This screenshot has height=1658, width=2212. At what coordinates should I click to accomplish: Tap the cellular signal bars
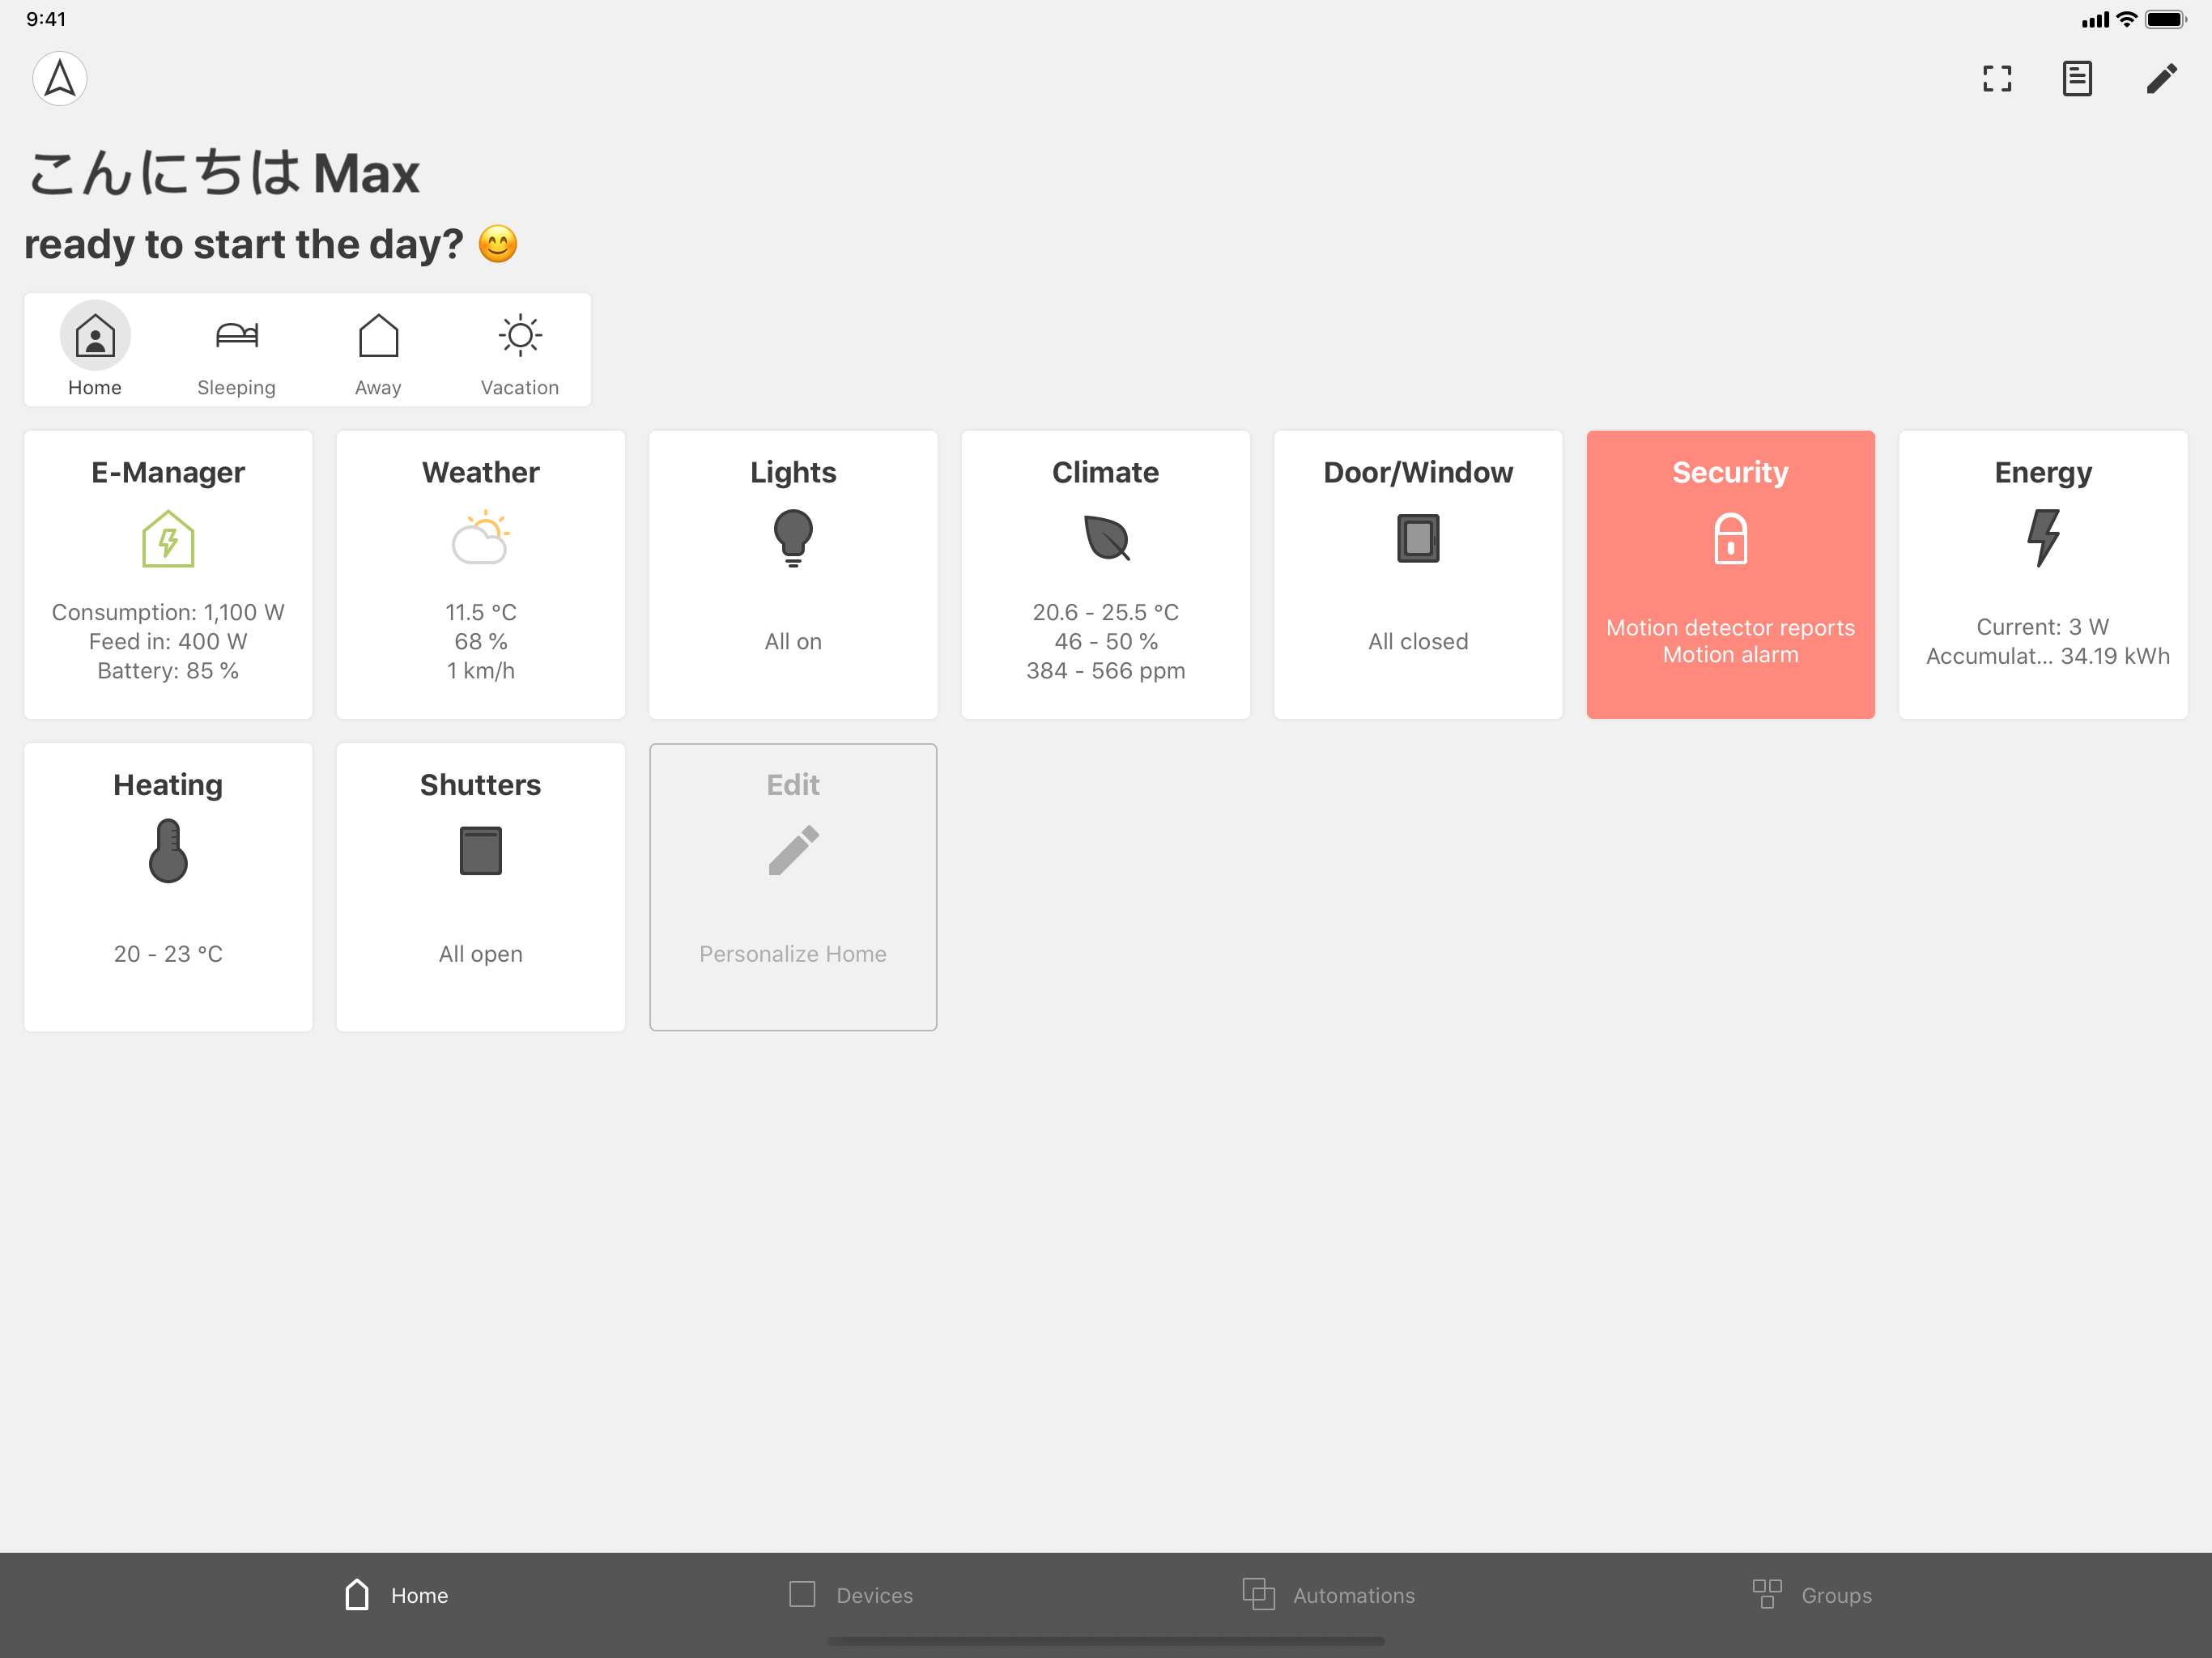pos(2095,19)
